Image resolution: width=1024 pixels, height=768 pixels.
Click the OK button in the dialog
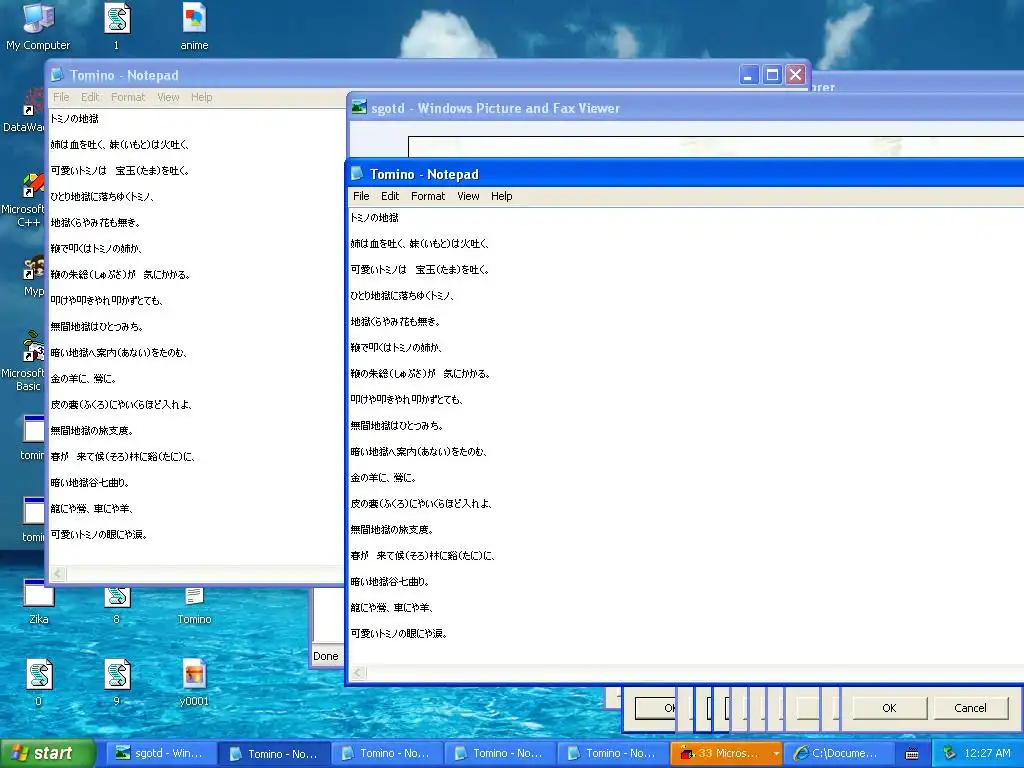coord(889,708)
